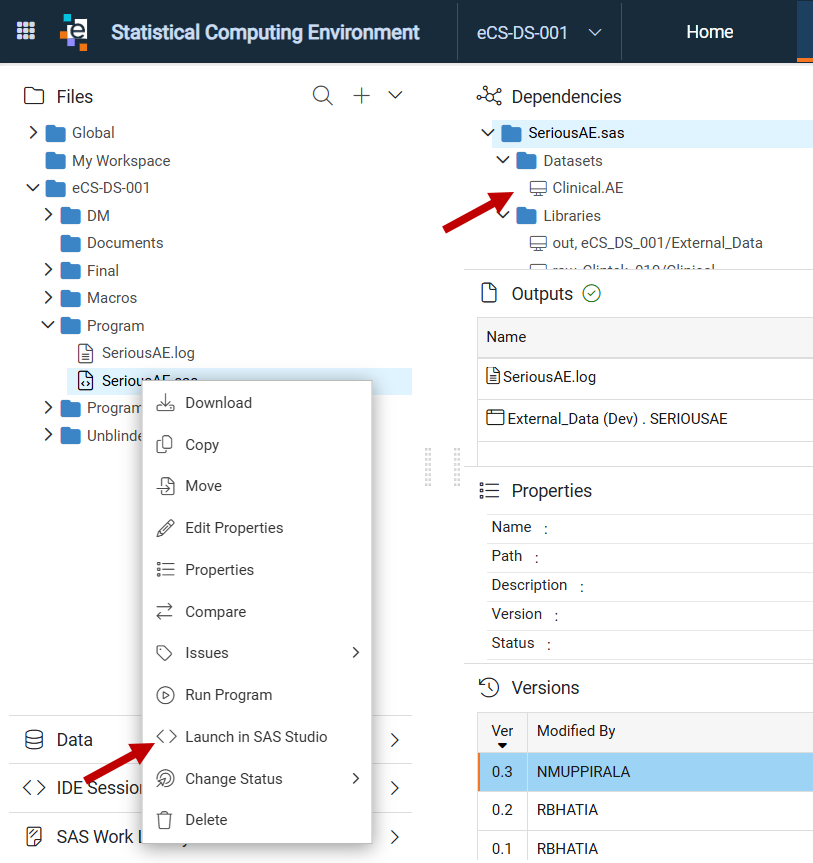Go to the Home tab
The width and height of the screenshot is (813, 863).
[x=710, y=32]
